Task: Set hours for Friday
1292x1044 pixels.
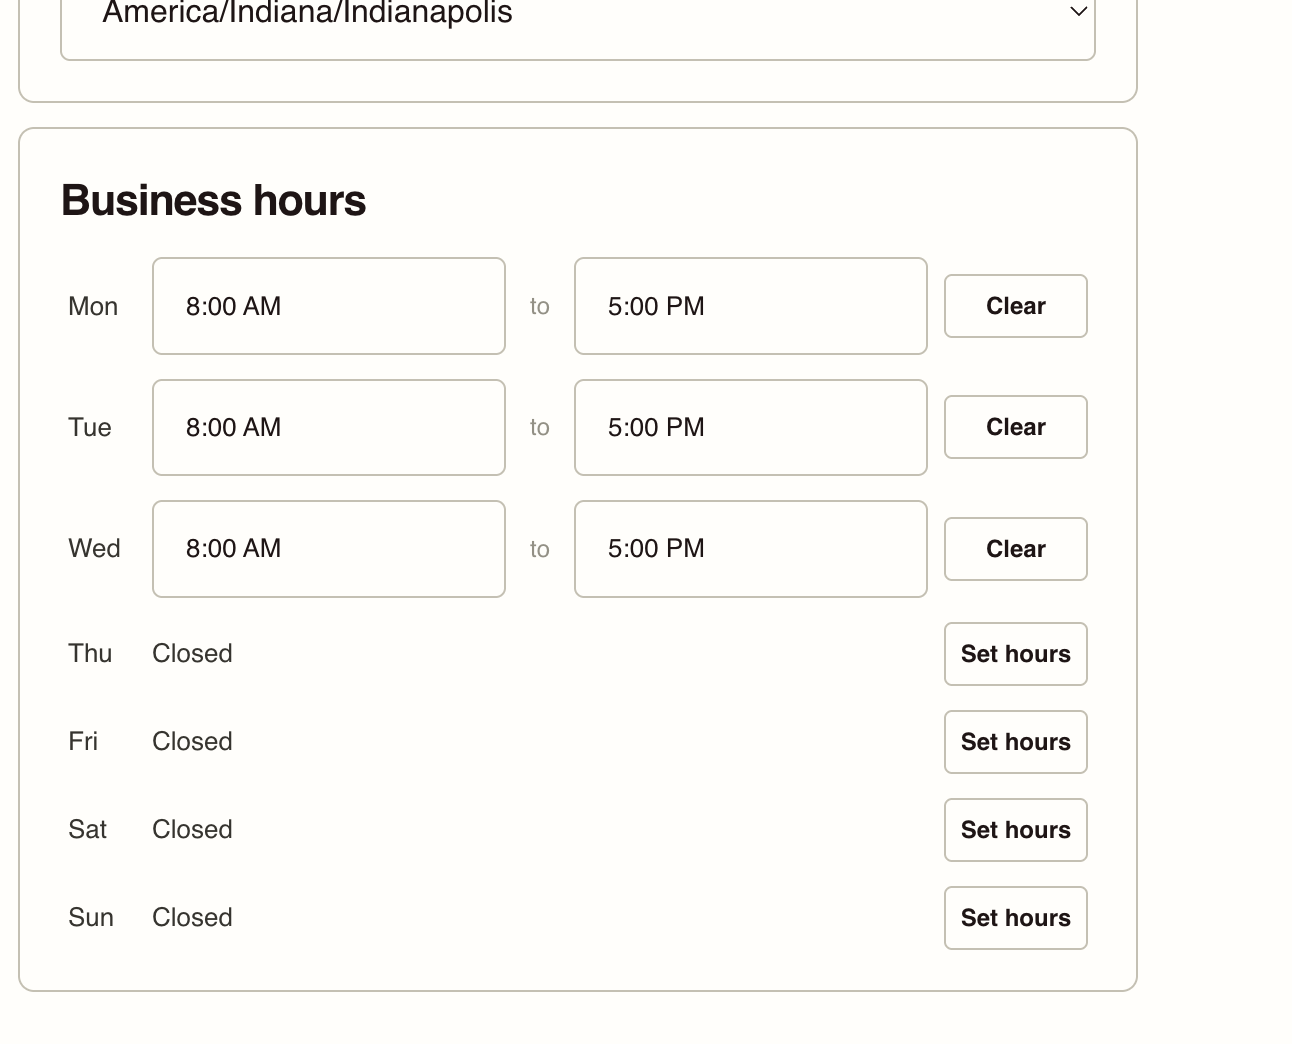Action: [1015, 742]
